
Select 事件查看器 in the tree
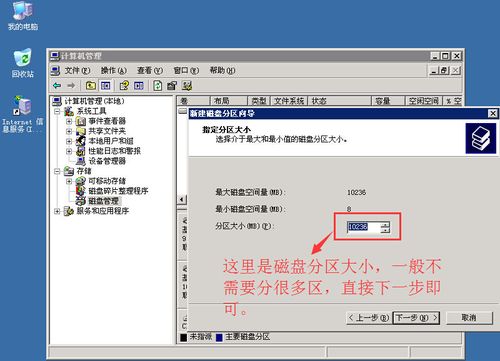tap(107, 121)
